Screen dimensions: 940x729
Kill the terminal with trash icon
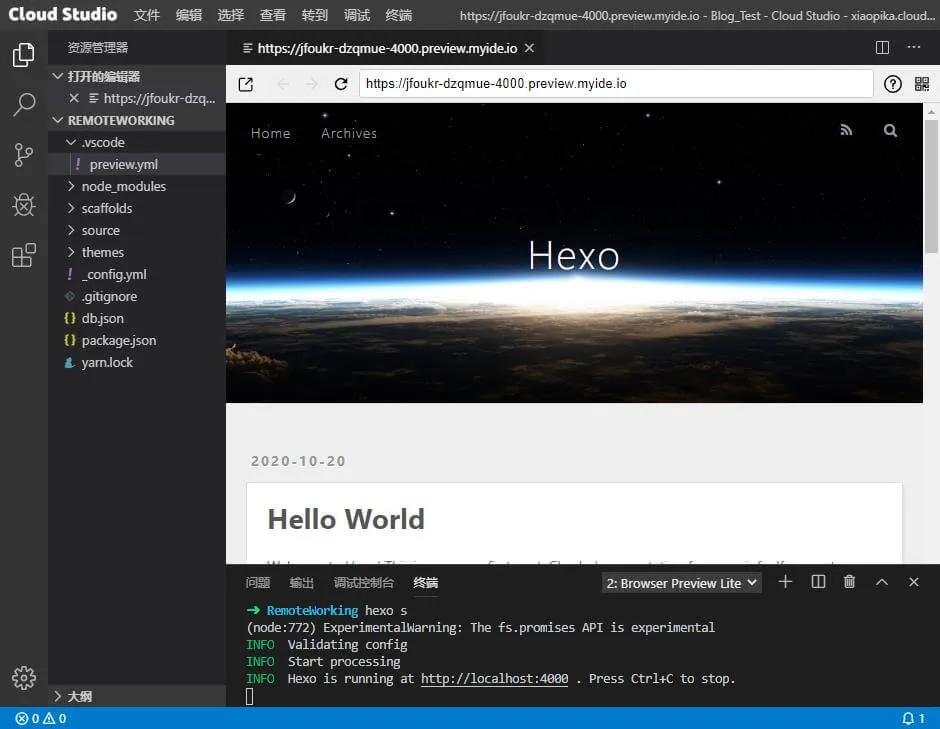[849, 582]
